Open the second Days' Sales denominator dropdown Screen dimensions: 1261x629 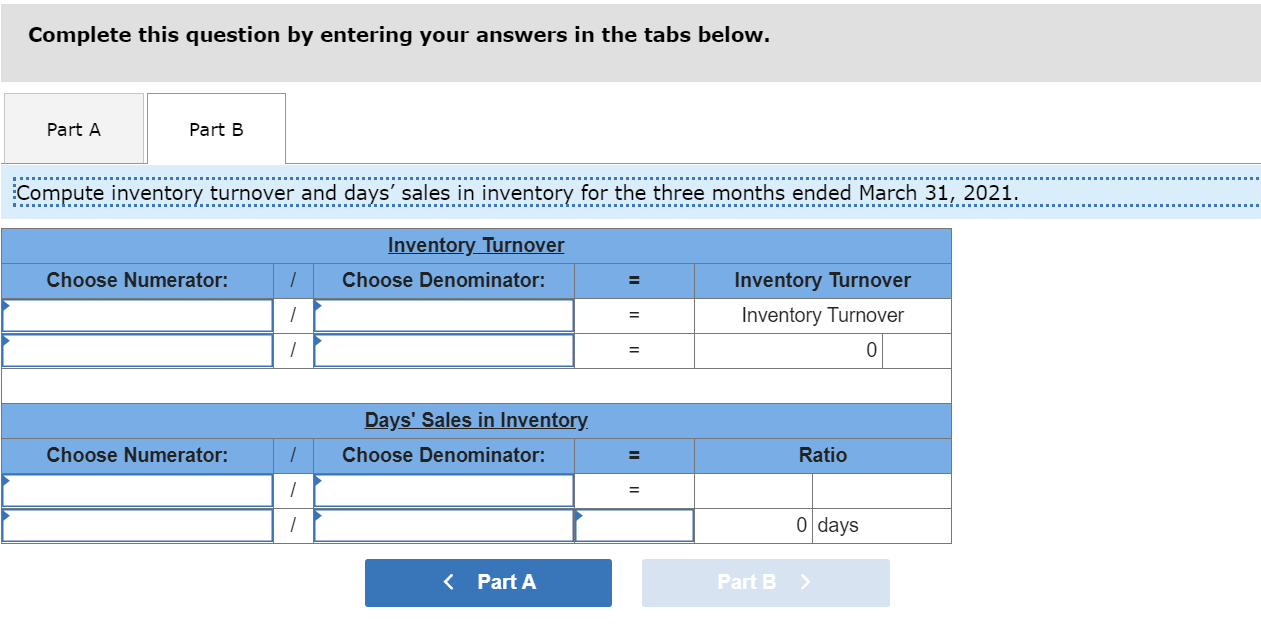[x=444, y=525]
